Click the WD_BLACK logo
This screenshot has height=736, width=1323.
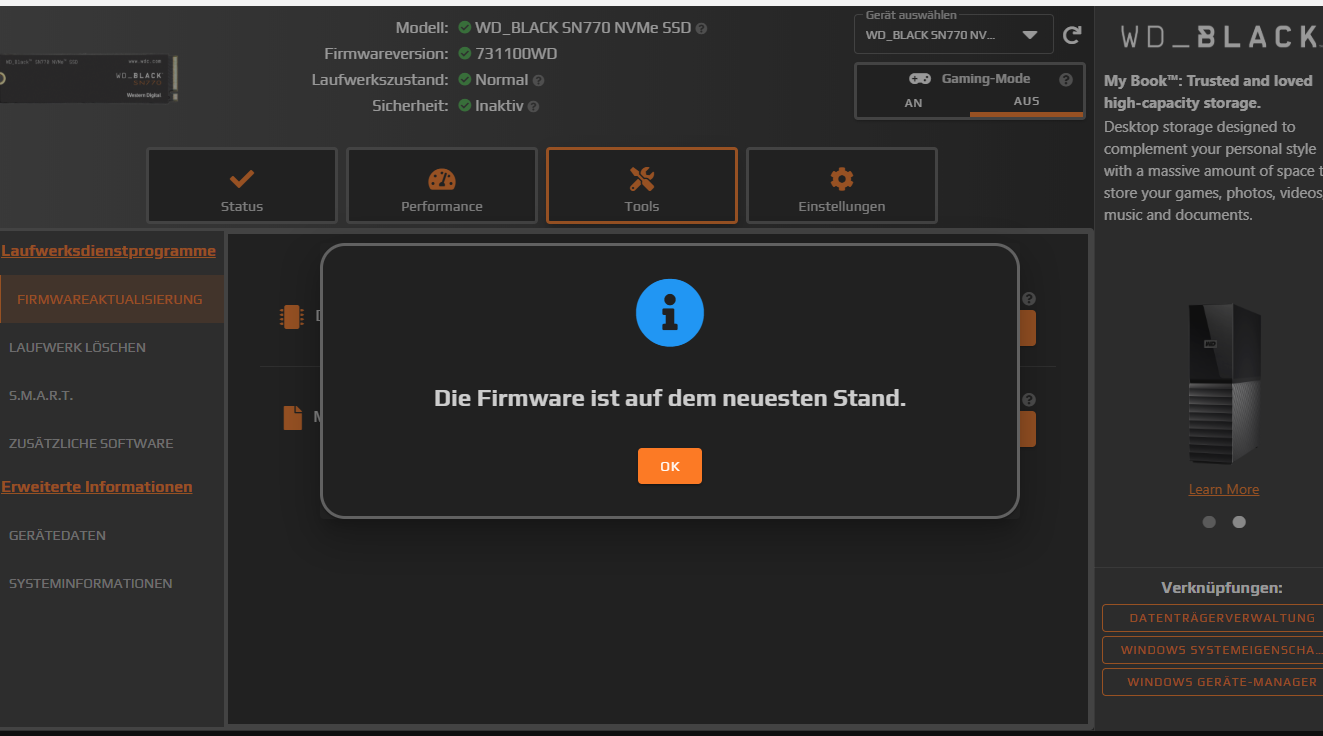[x=1220, y=38]
